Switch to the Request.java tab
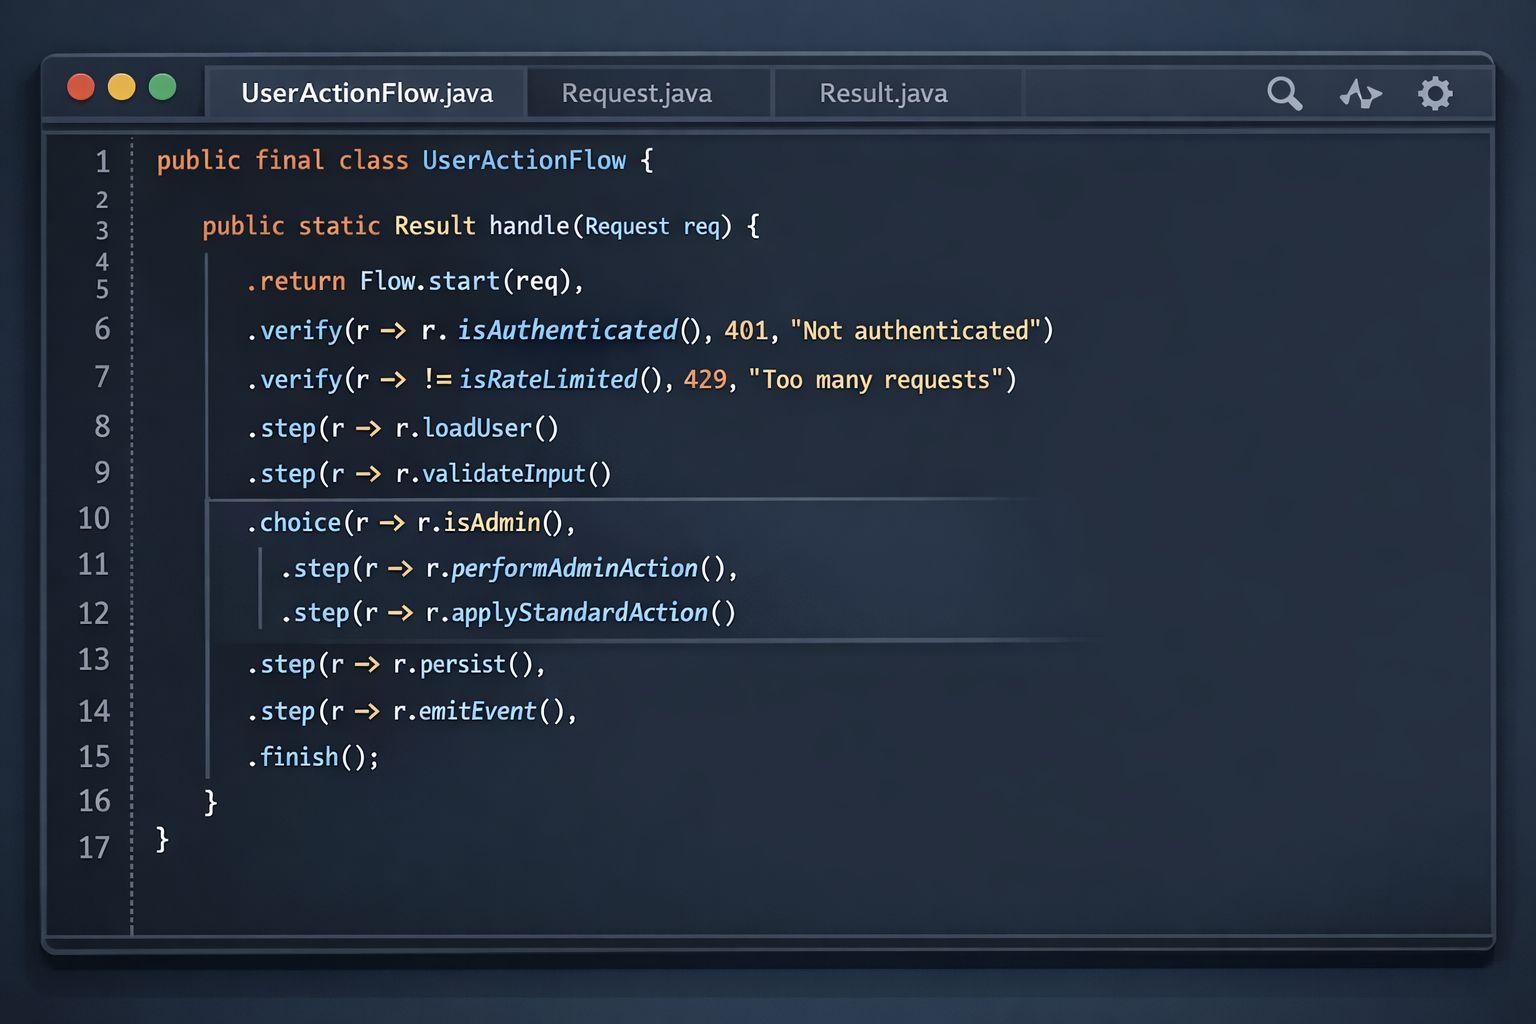The image size is (1536, 1024). (x=636, y=93)
